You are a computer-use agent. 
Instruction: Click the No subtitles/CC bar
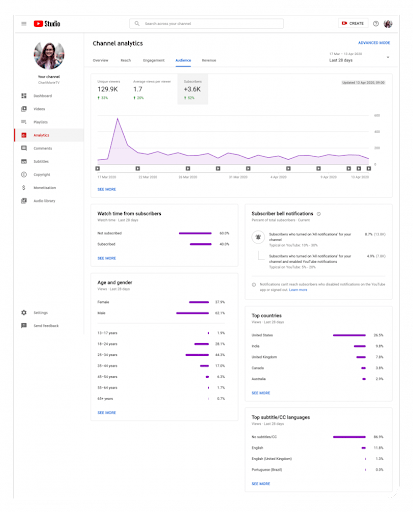[x=349, y=437]
